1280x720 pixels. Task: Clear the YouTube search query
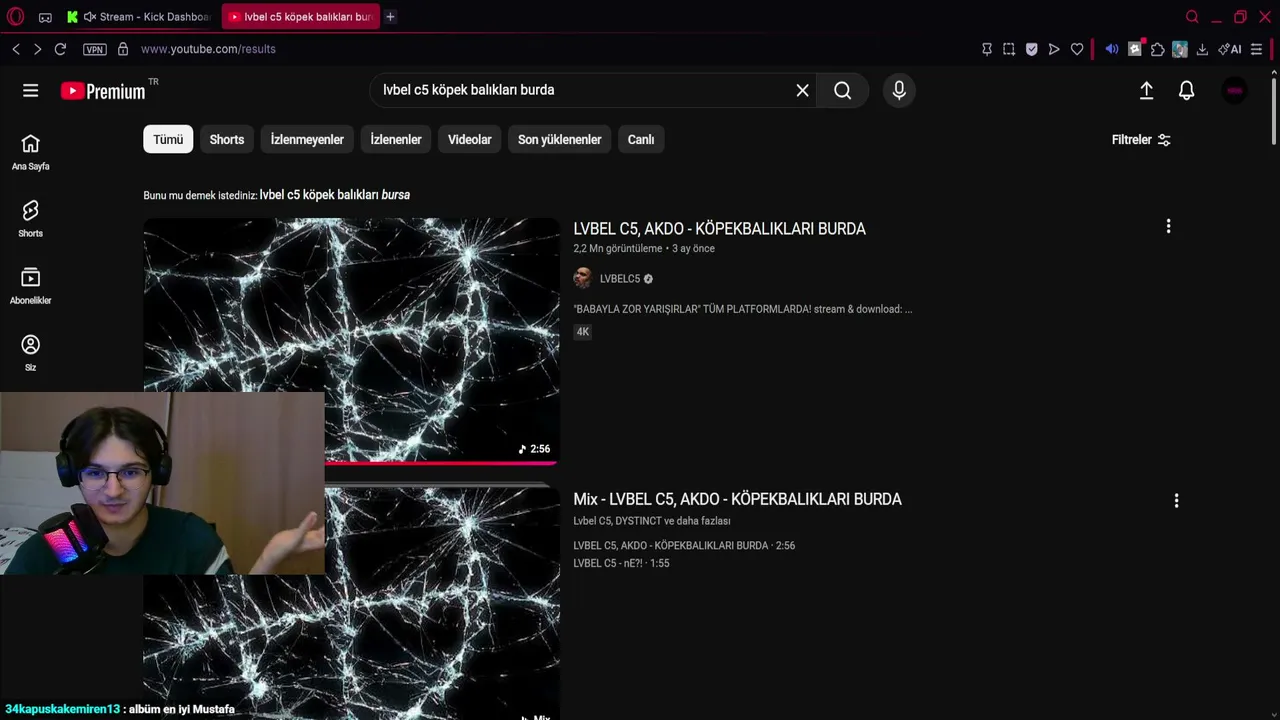click(x=802, y=90)
